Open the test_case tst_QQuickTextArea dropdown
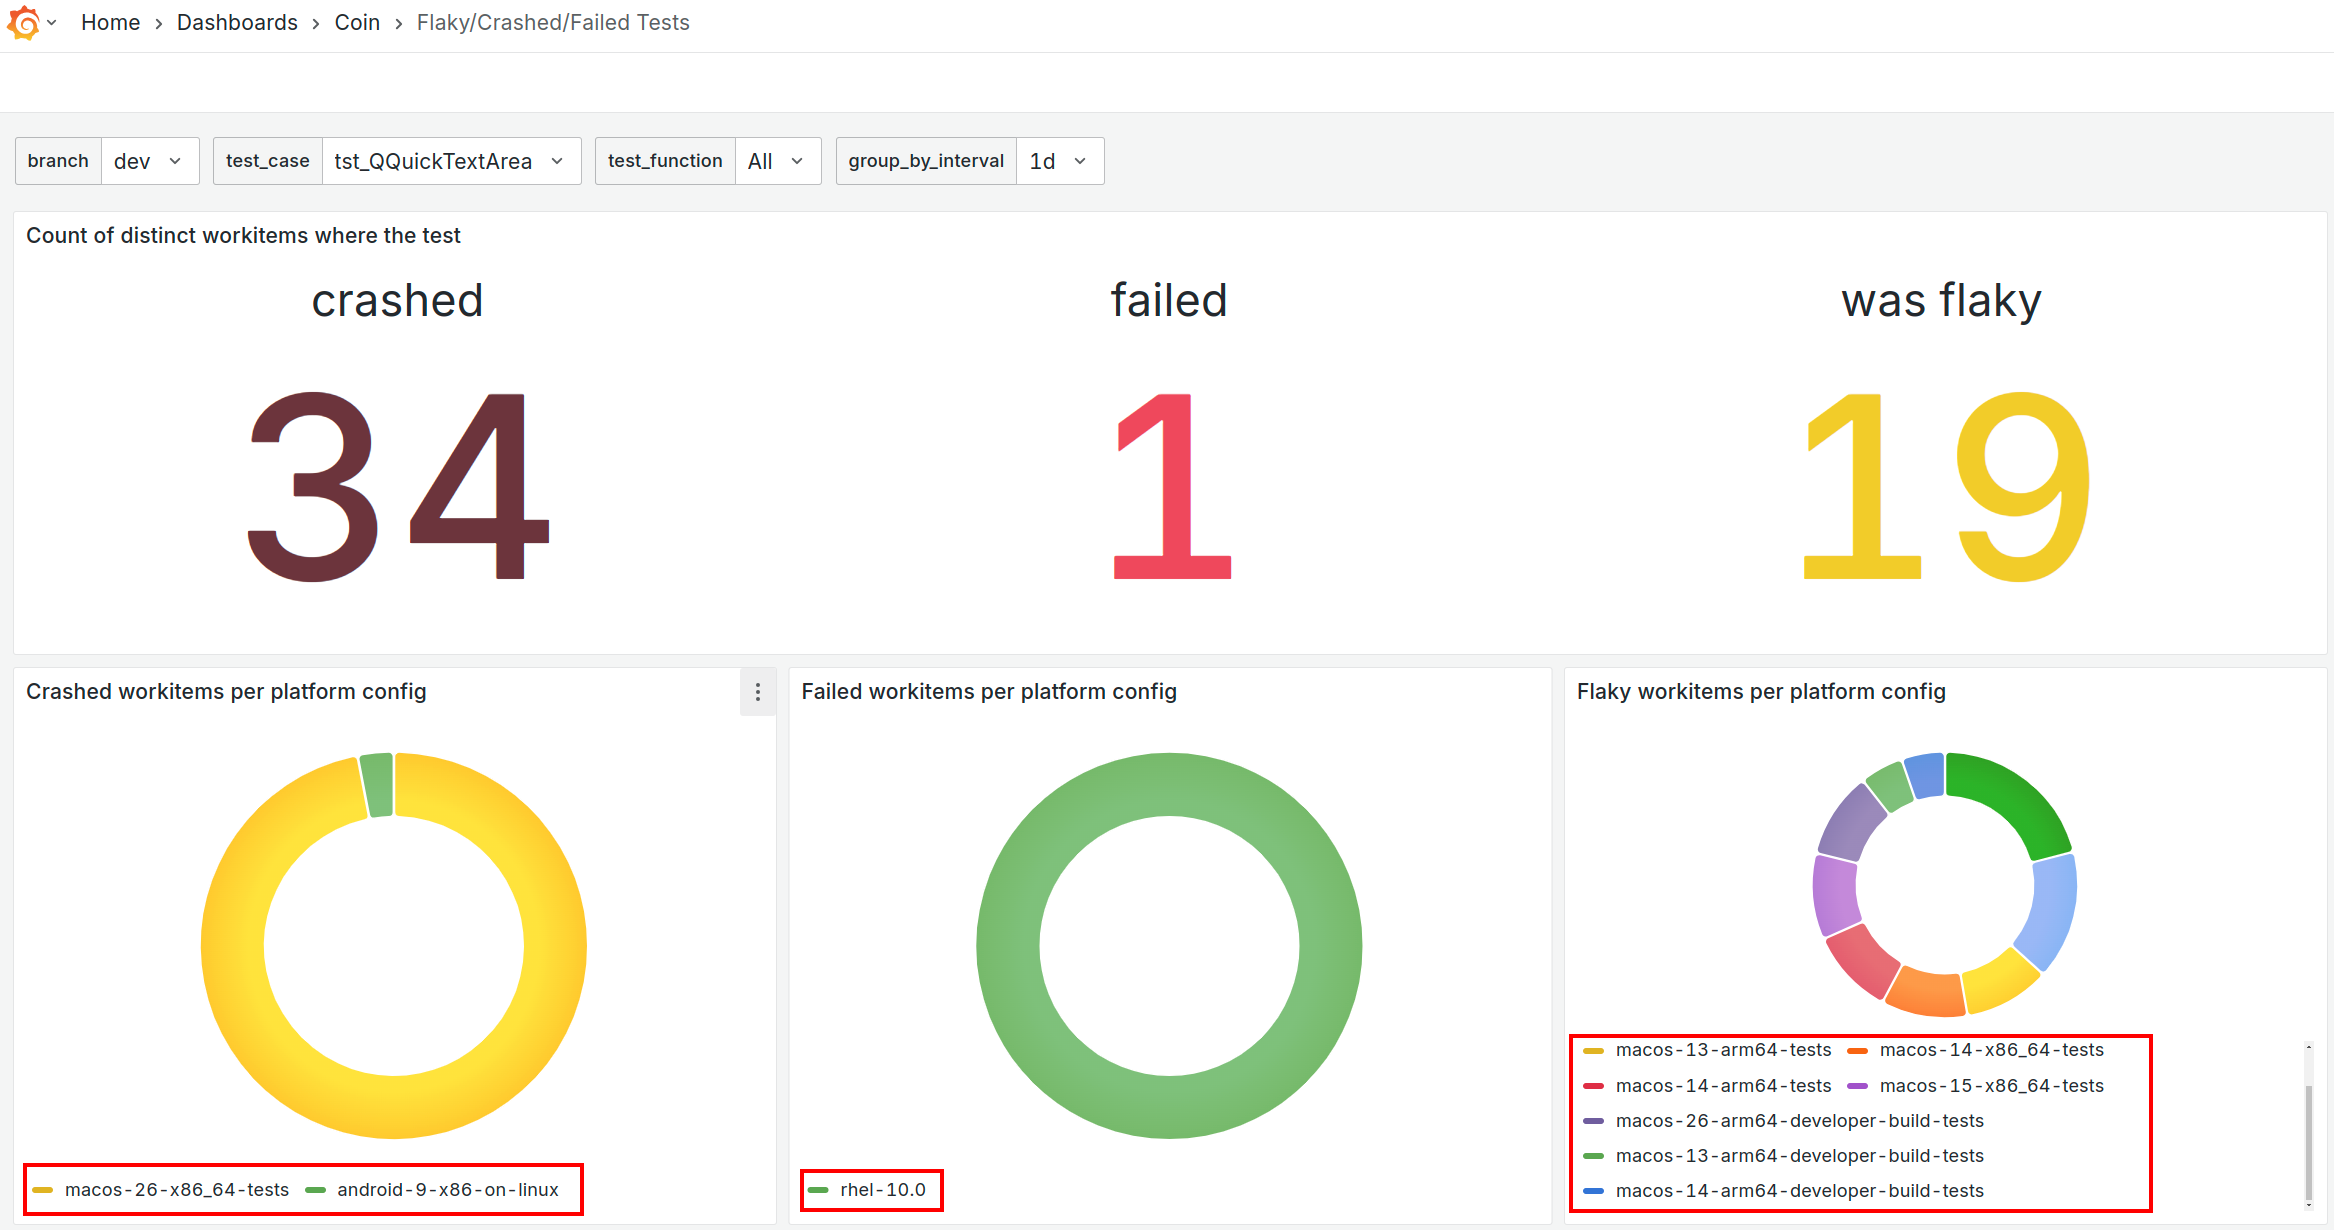This screenshot has width=2334, height=1230. [x=450, y=161]
